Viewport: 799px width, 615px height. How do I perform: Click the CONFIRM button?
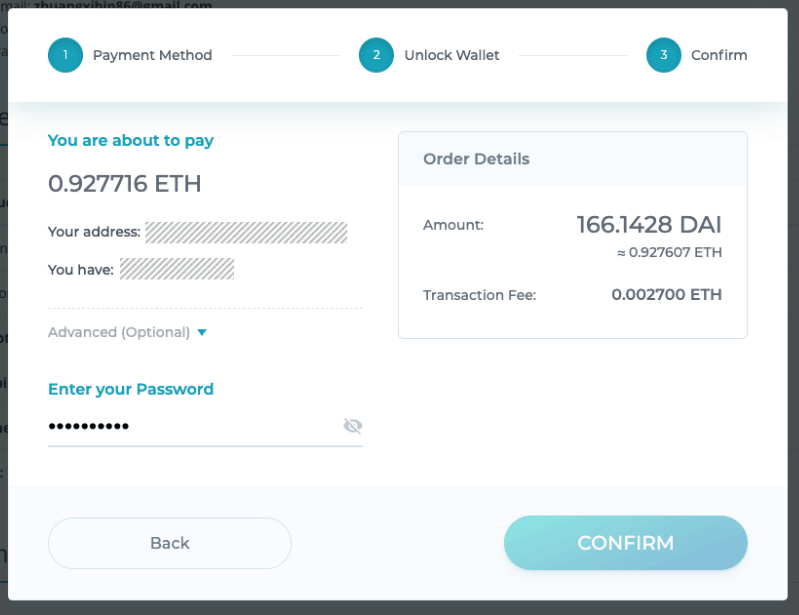(x=625, y=543)
